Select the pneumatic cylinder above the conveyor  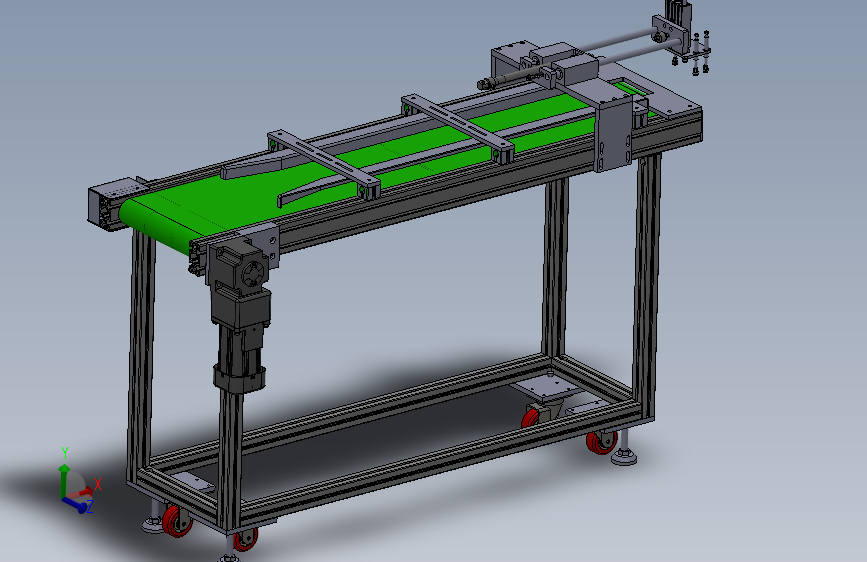click(x=509, y=79)
